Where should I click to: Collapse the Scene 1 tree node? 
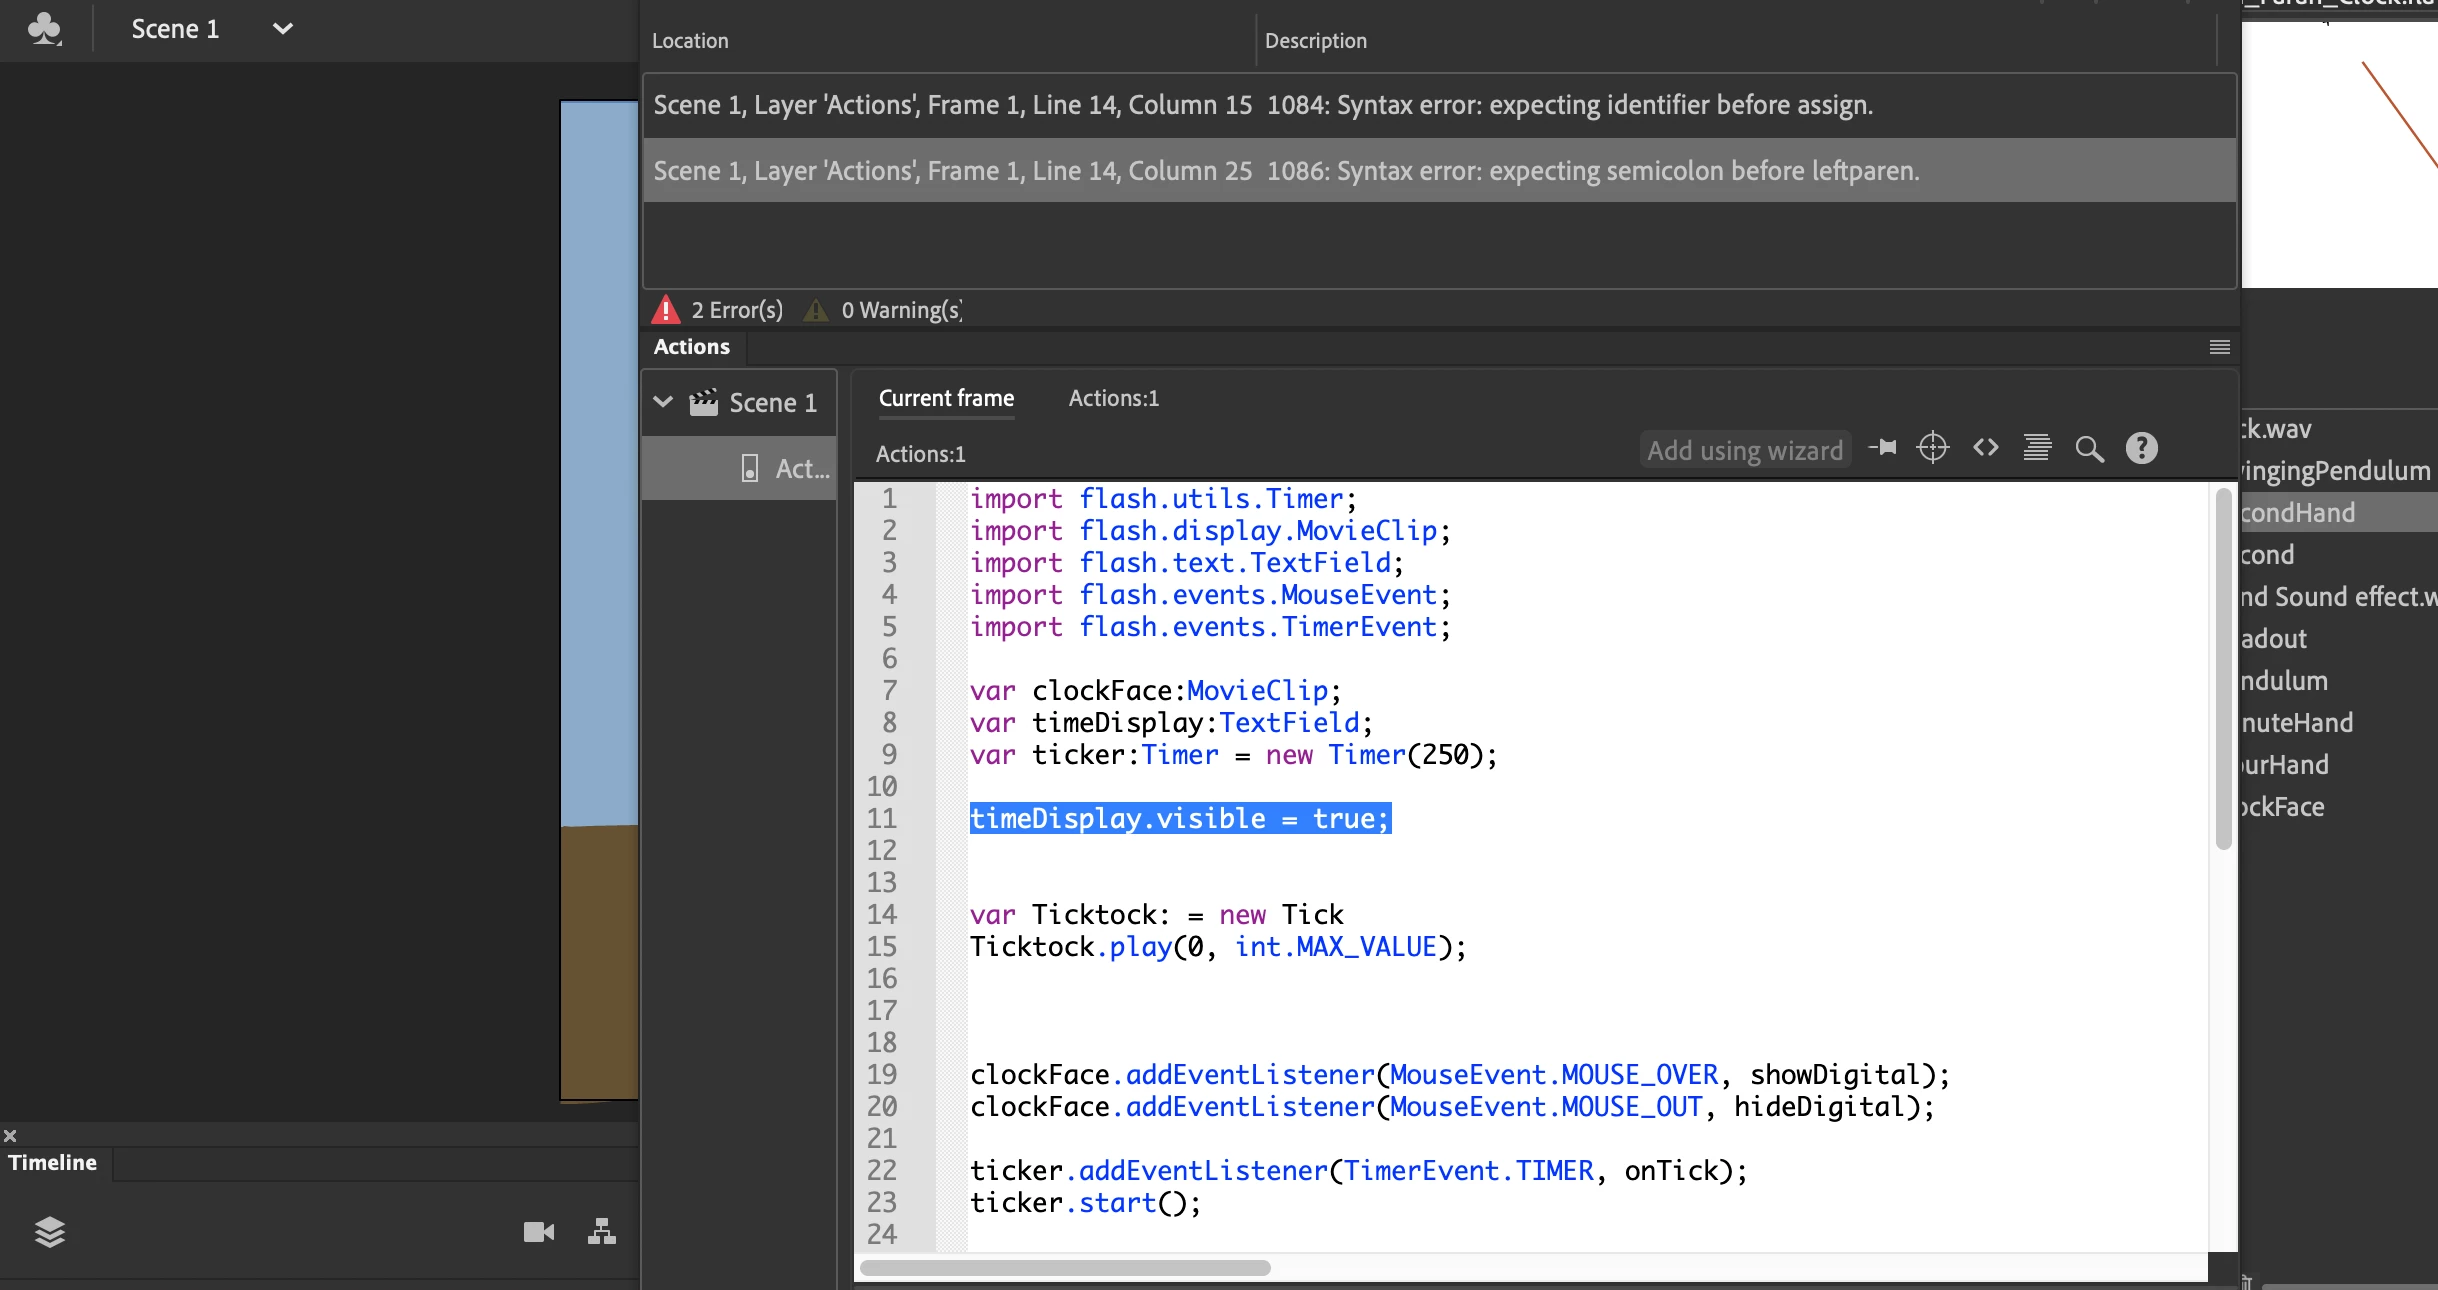(x=662, y=402)
